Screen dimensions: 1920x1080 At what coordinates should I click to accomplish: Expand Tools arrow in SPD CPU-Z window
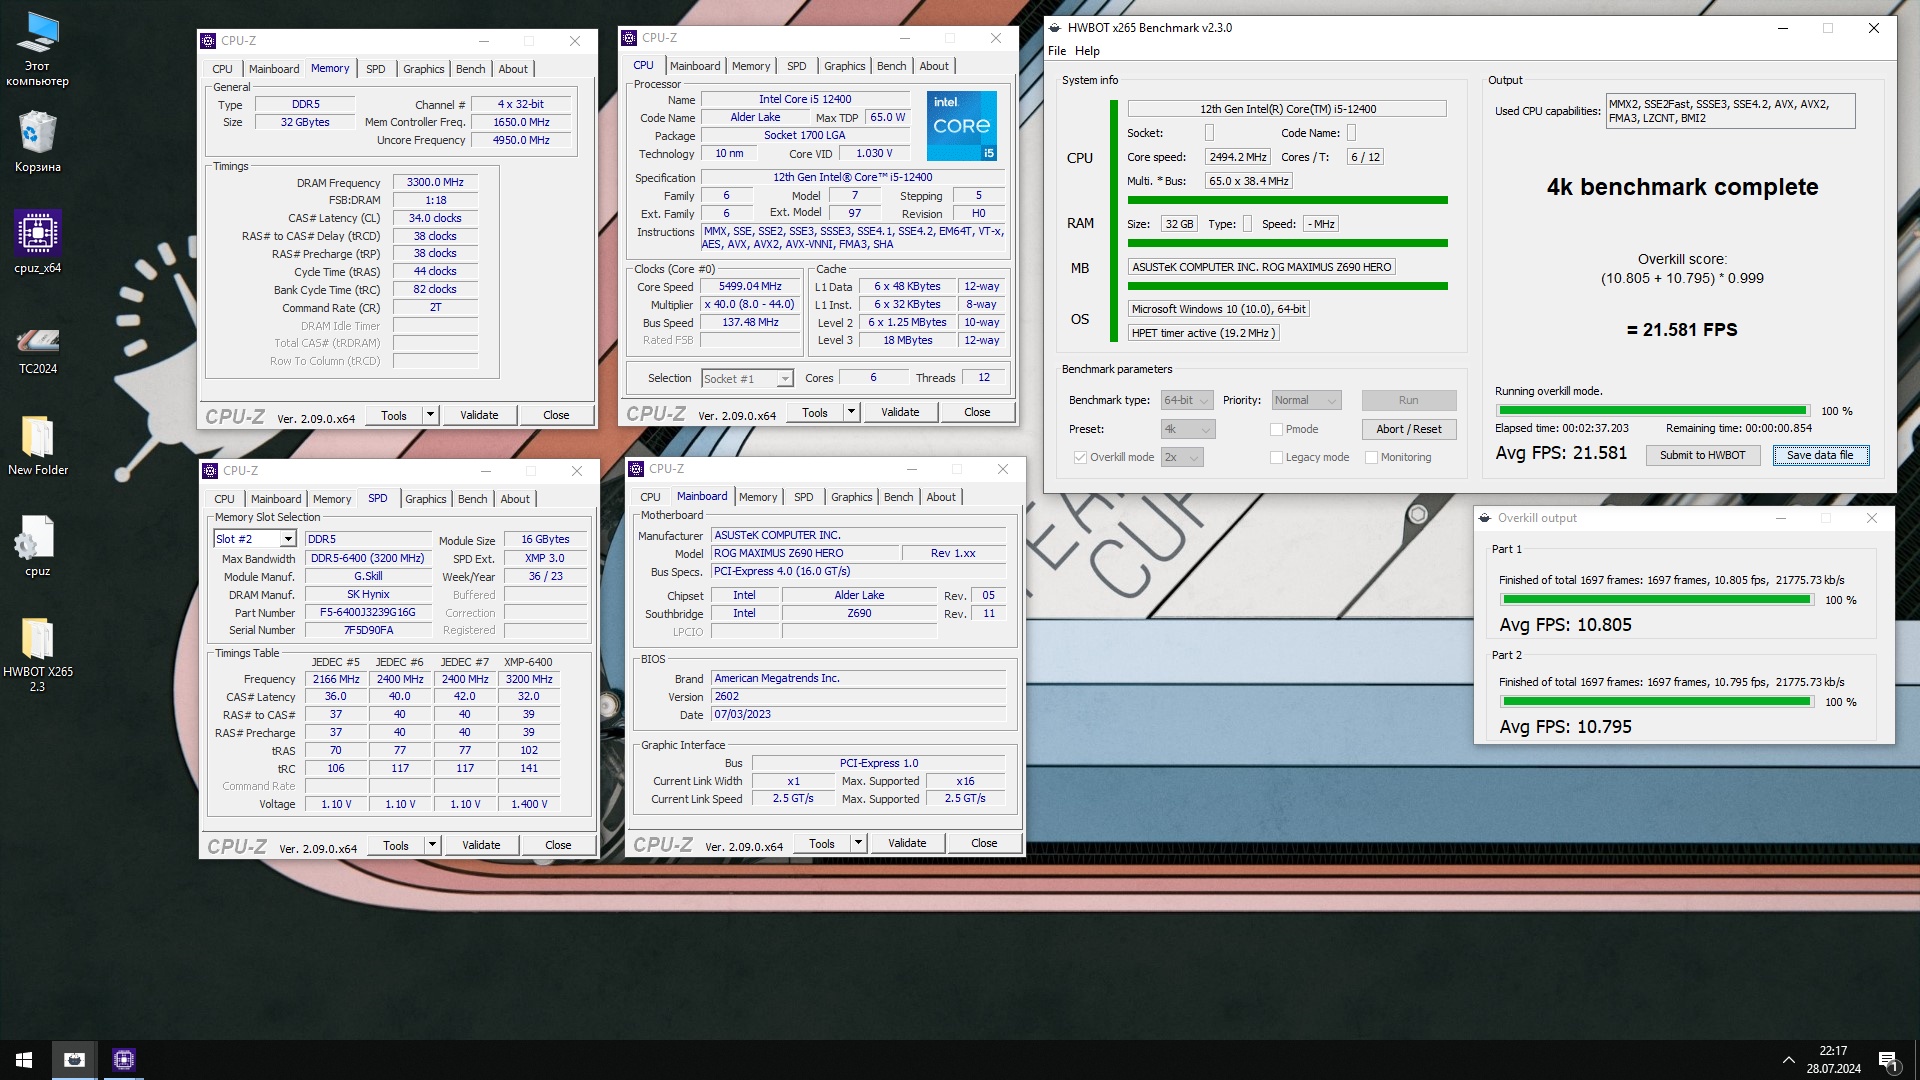[433, 845]
